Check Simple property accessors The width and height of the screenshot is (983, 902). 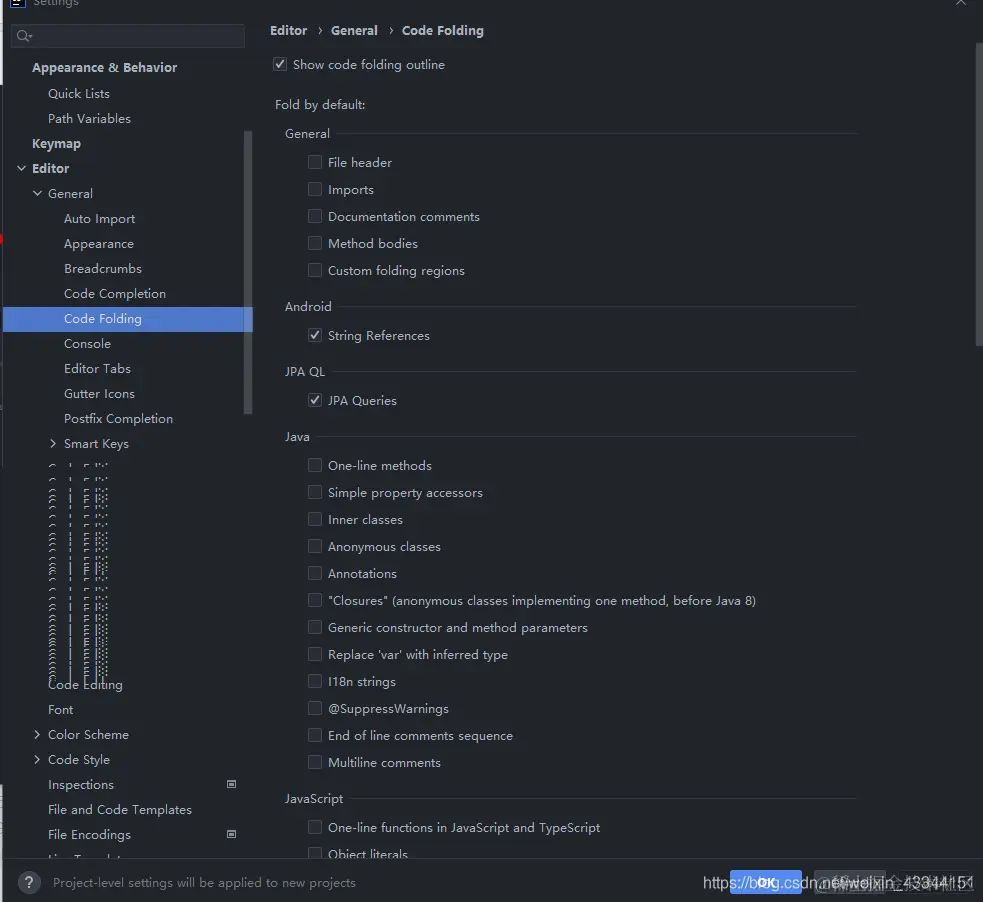[x=315, y=492]
